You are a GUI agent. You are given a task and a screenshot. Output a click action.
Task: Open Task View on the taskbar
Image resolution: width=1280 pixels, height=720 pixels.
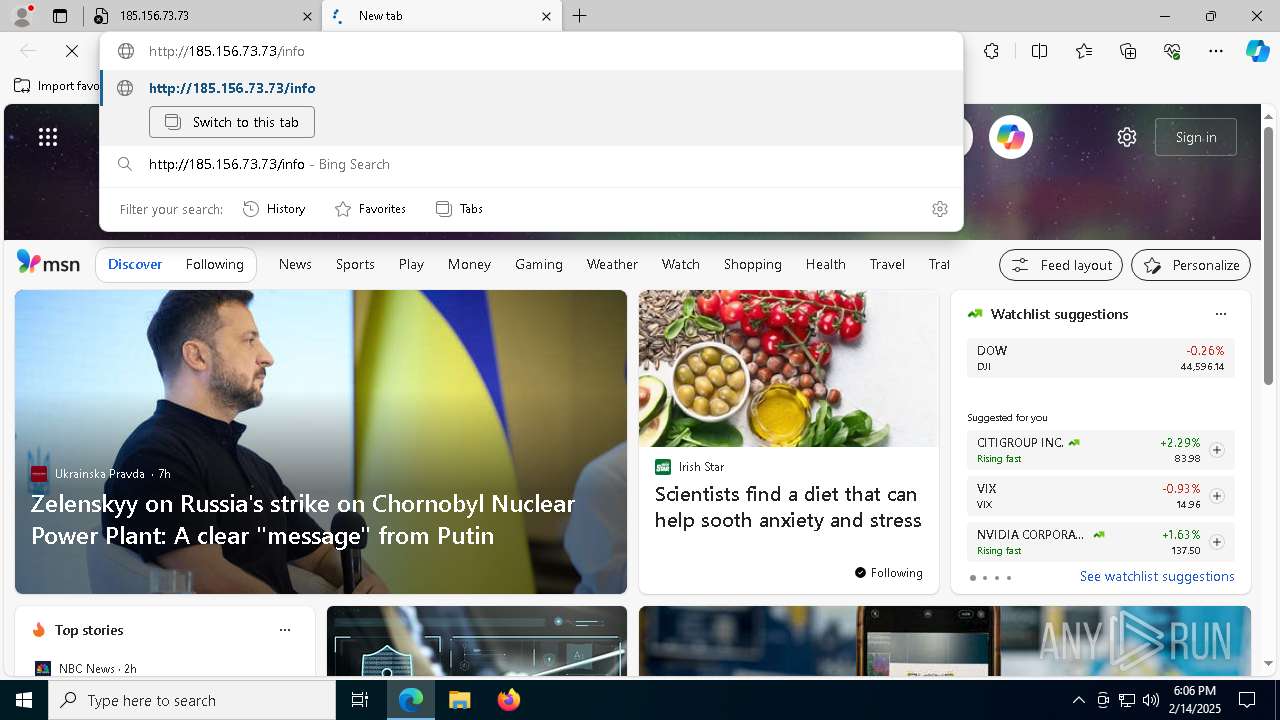pos(360,700)
